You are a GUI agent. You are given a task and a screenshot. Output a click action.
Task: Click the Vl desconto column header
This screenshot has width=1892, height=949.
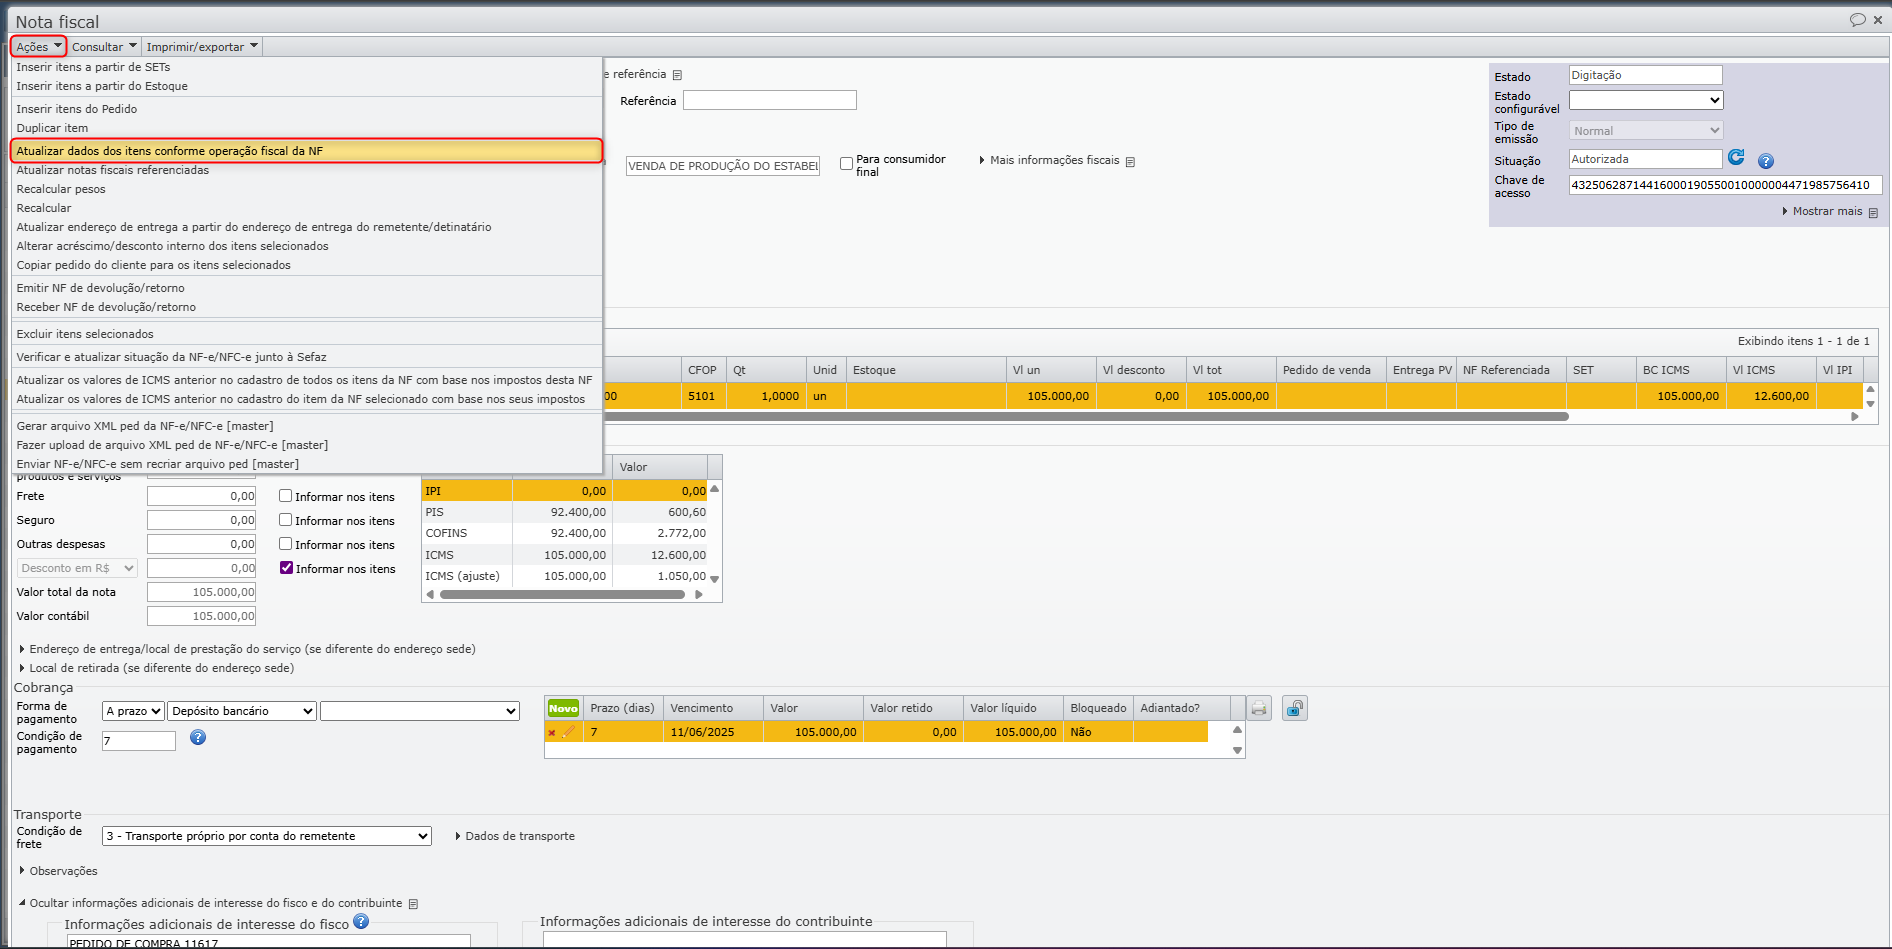(1141, 370)
